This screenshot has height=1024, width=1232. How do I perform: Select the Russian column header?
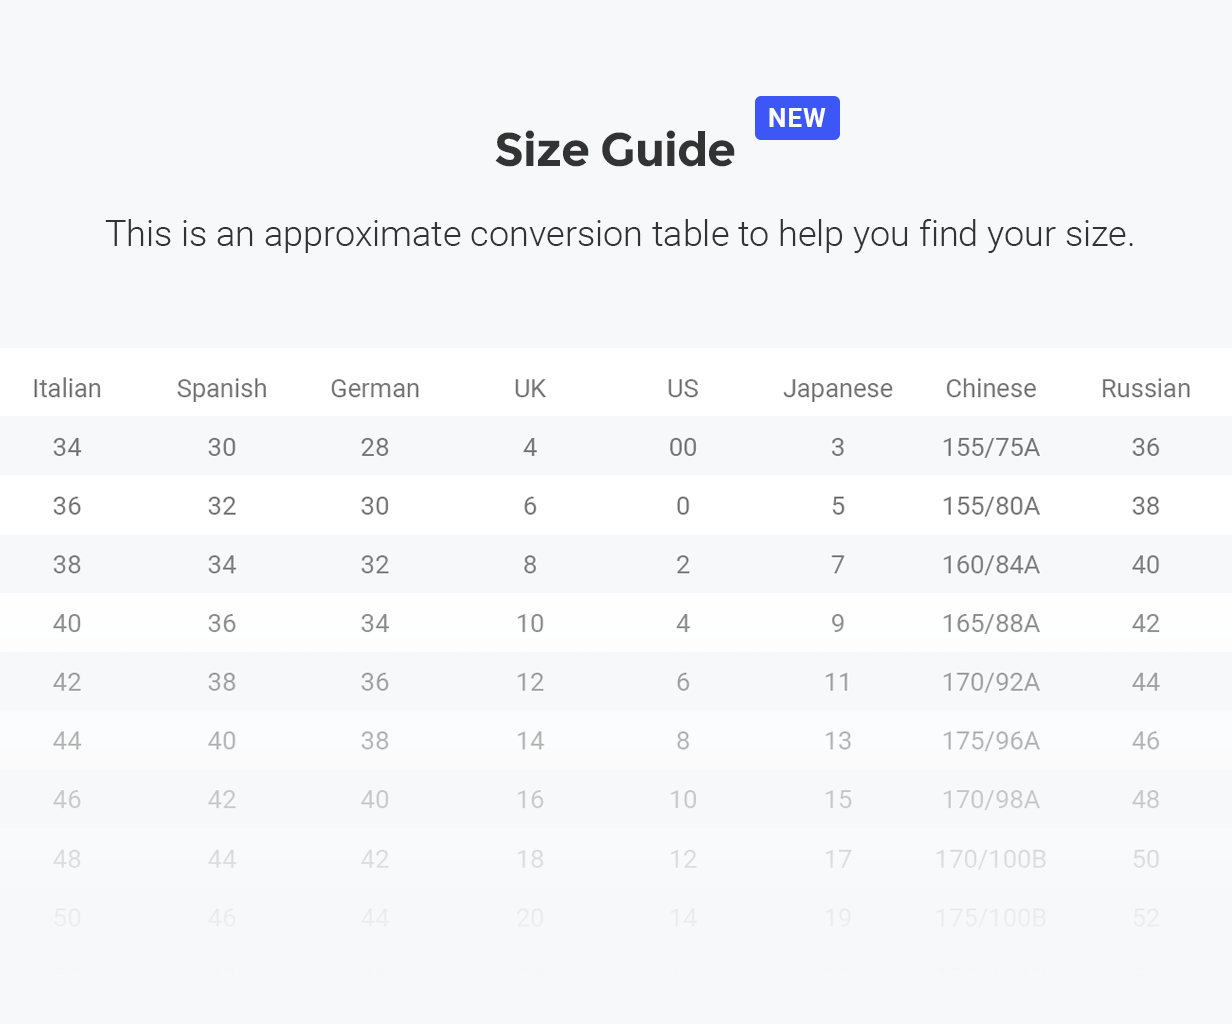click(x=1146, y=388)
